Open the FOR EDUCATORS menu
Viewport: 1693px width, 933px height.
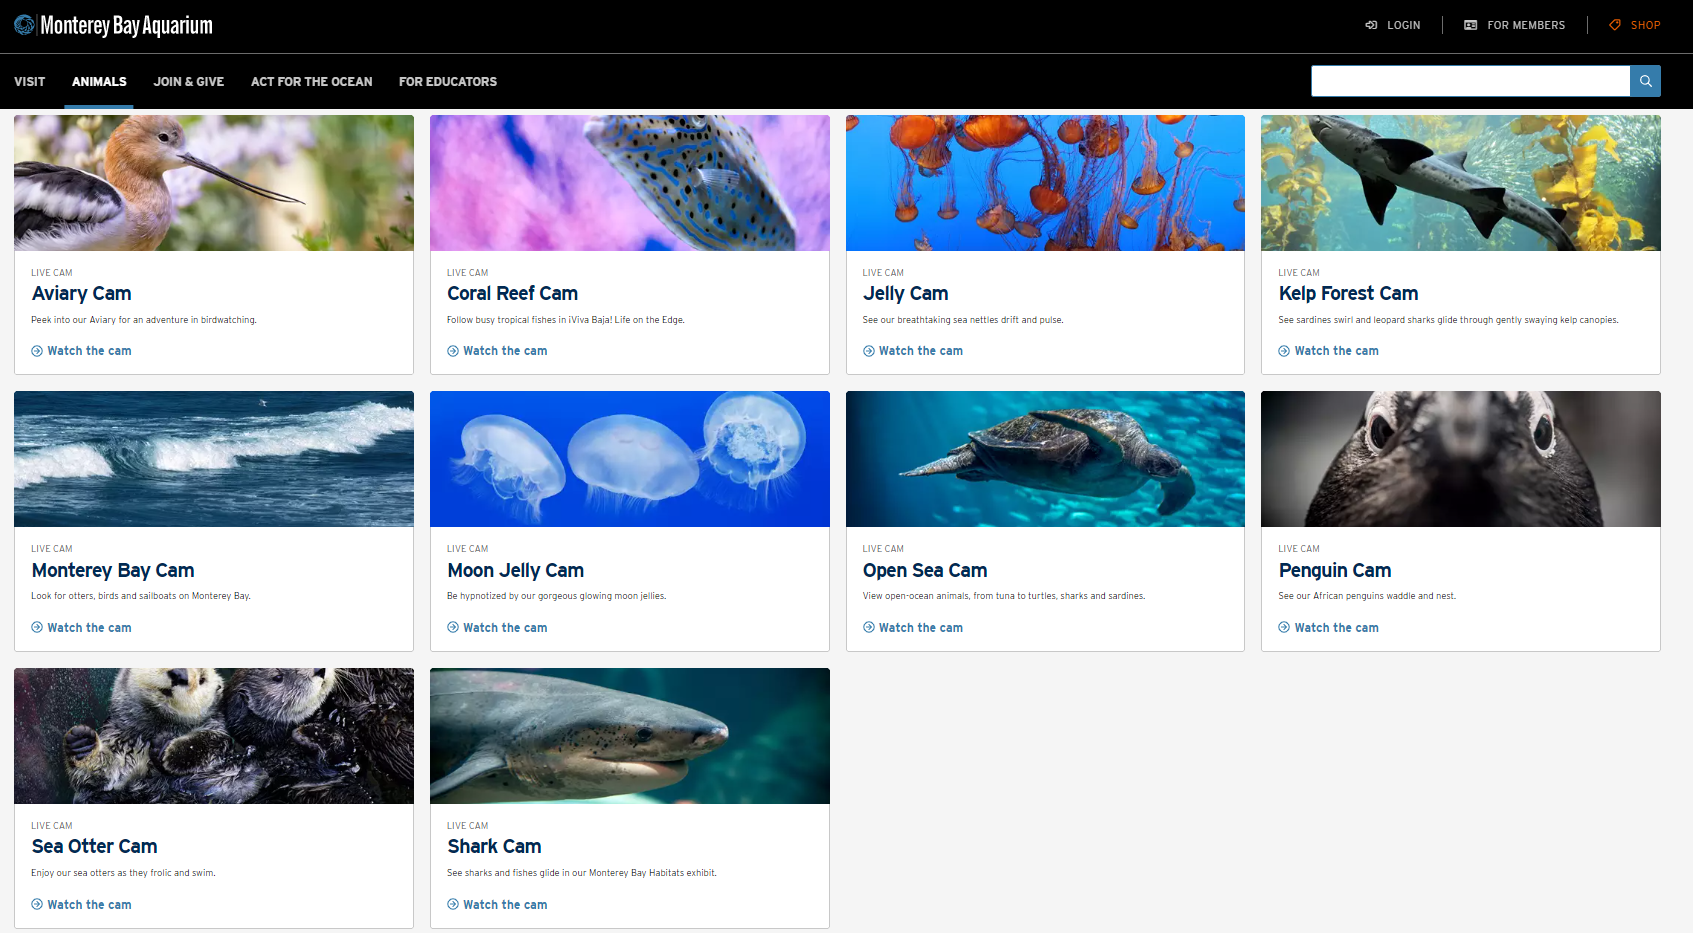coord(447,81)
